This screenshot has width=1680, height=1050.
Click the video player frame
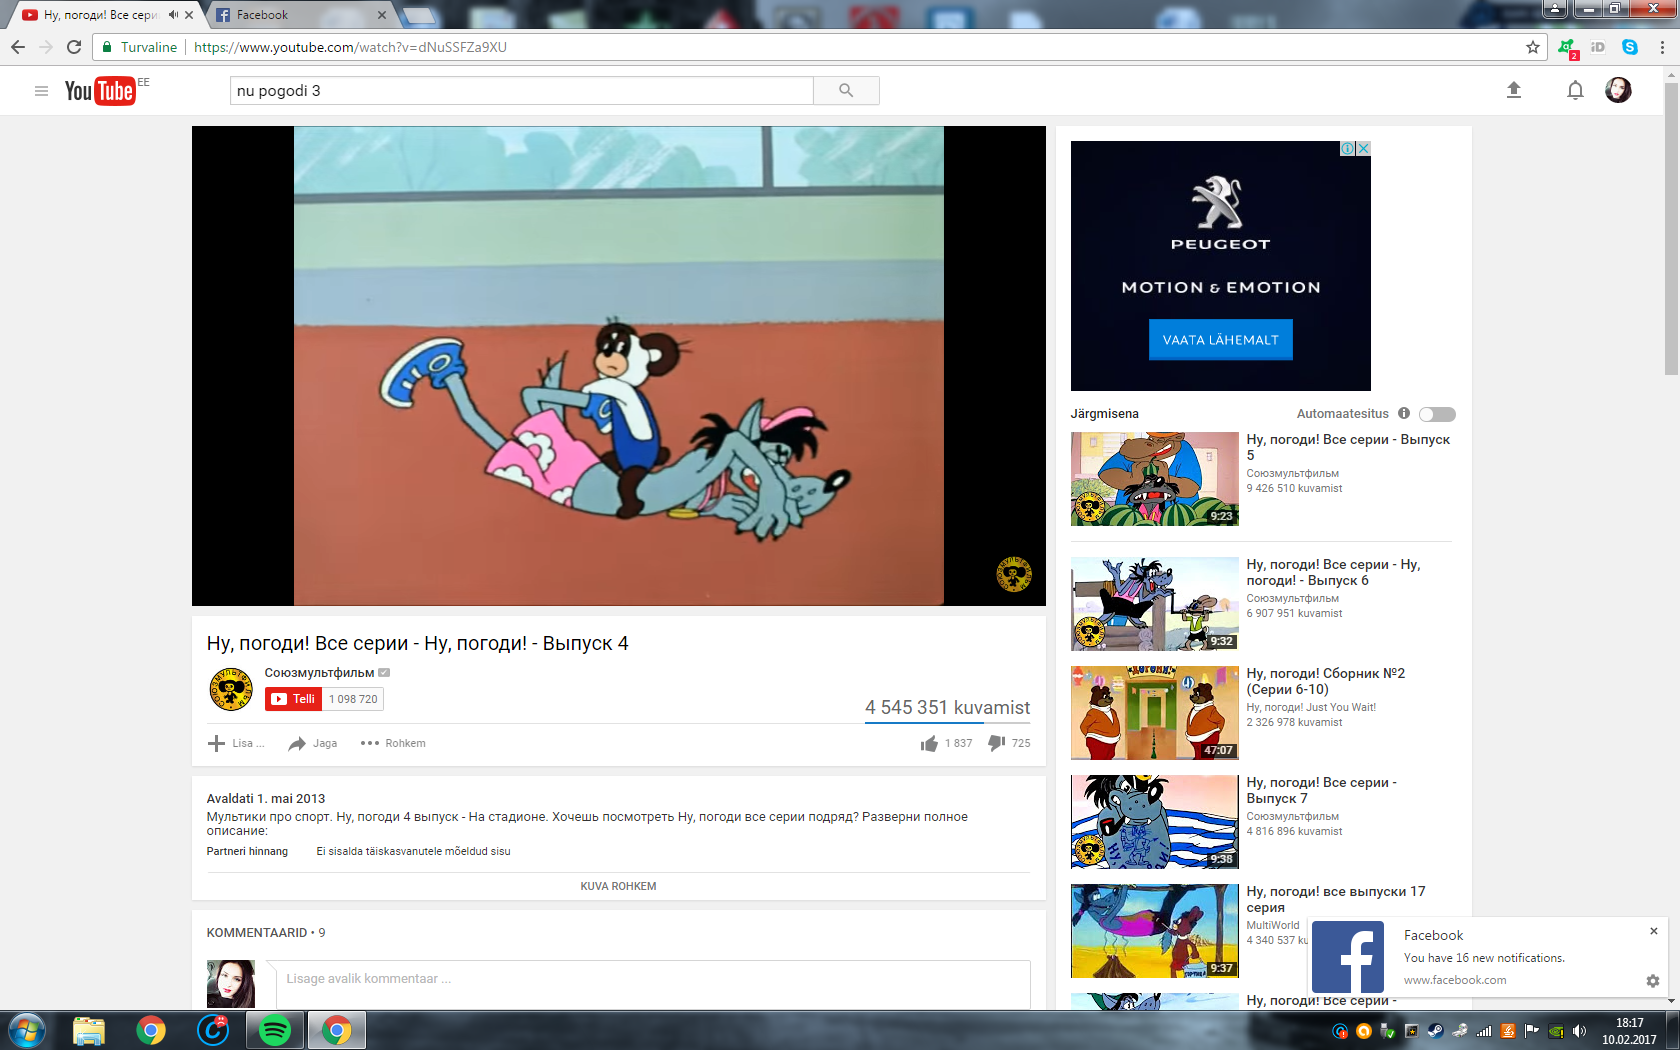click(x=618, y=366)
